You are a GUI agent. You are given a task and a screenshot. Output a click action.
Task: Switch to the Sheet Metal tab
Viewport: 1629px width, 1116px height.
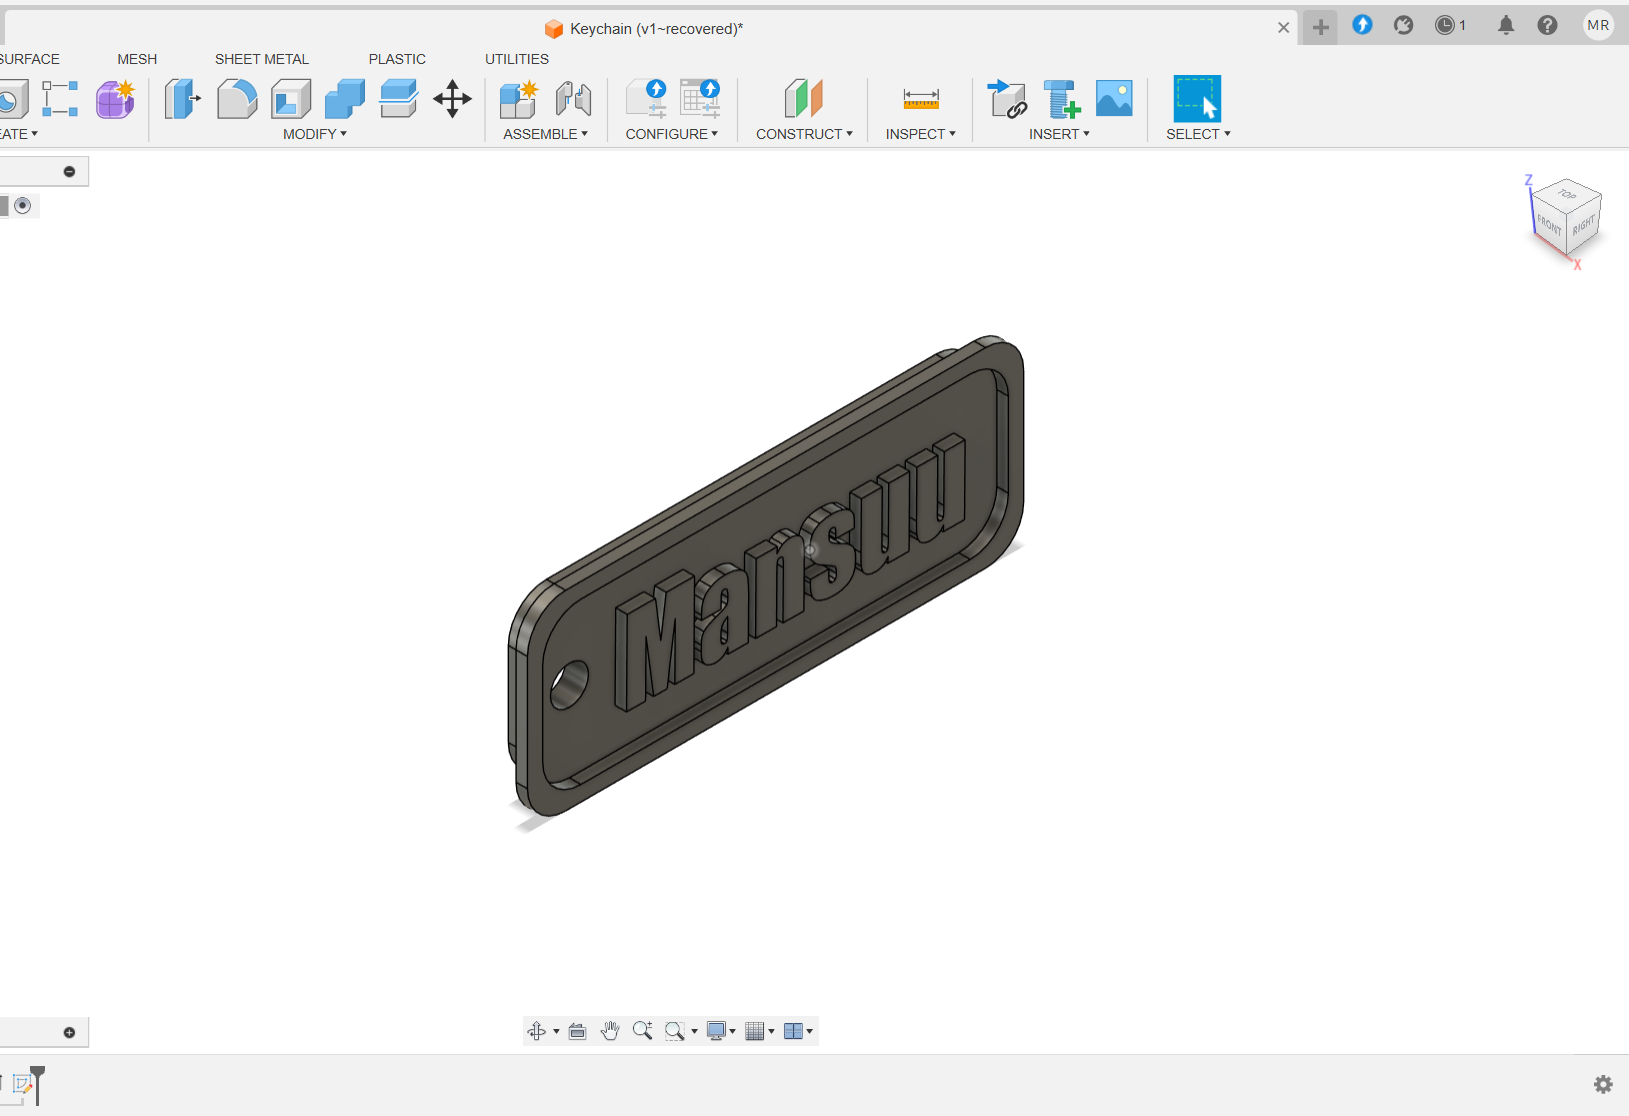[x=261, y=59]
